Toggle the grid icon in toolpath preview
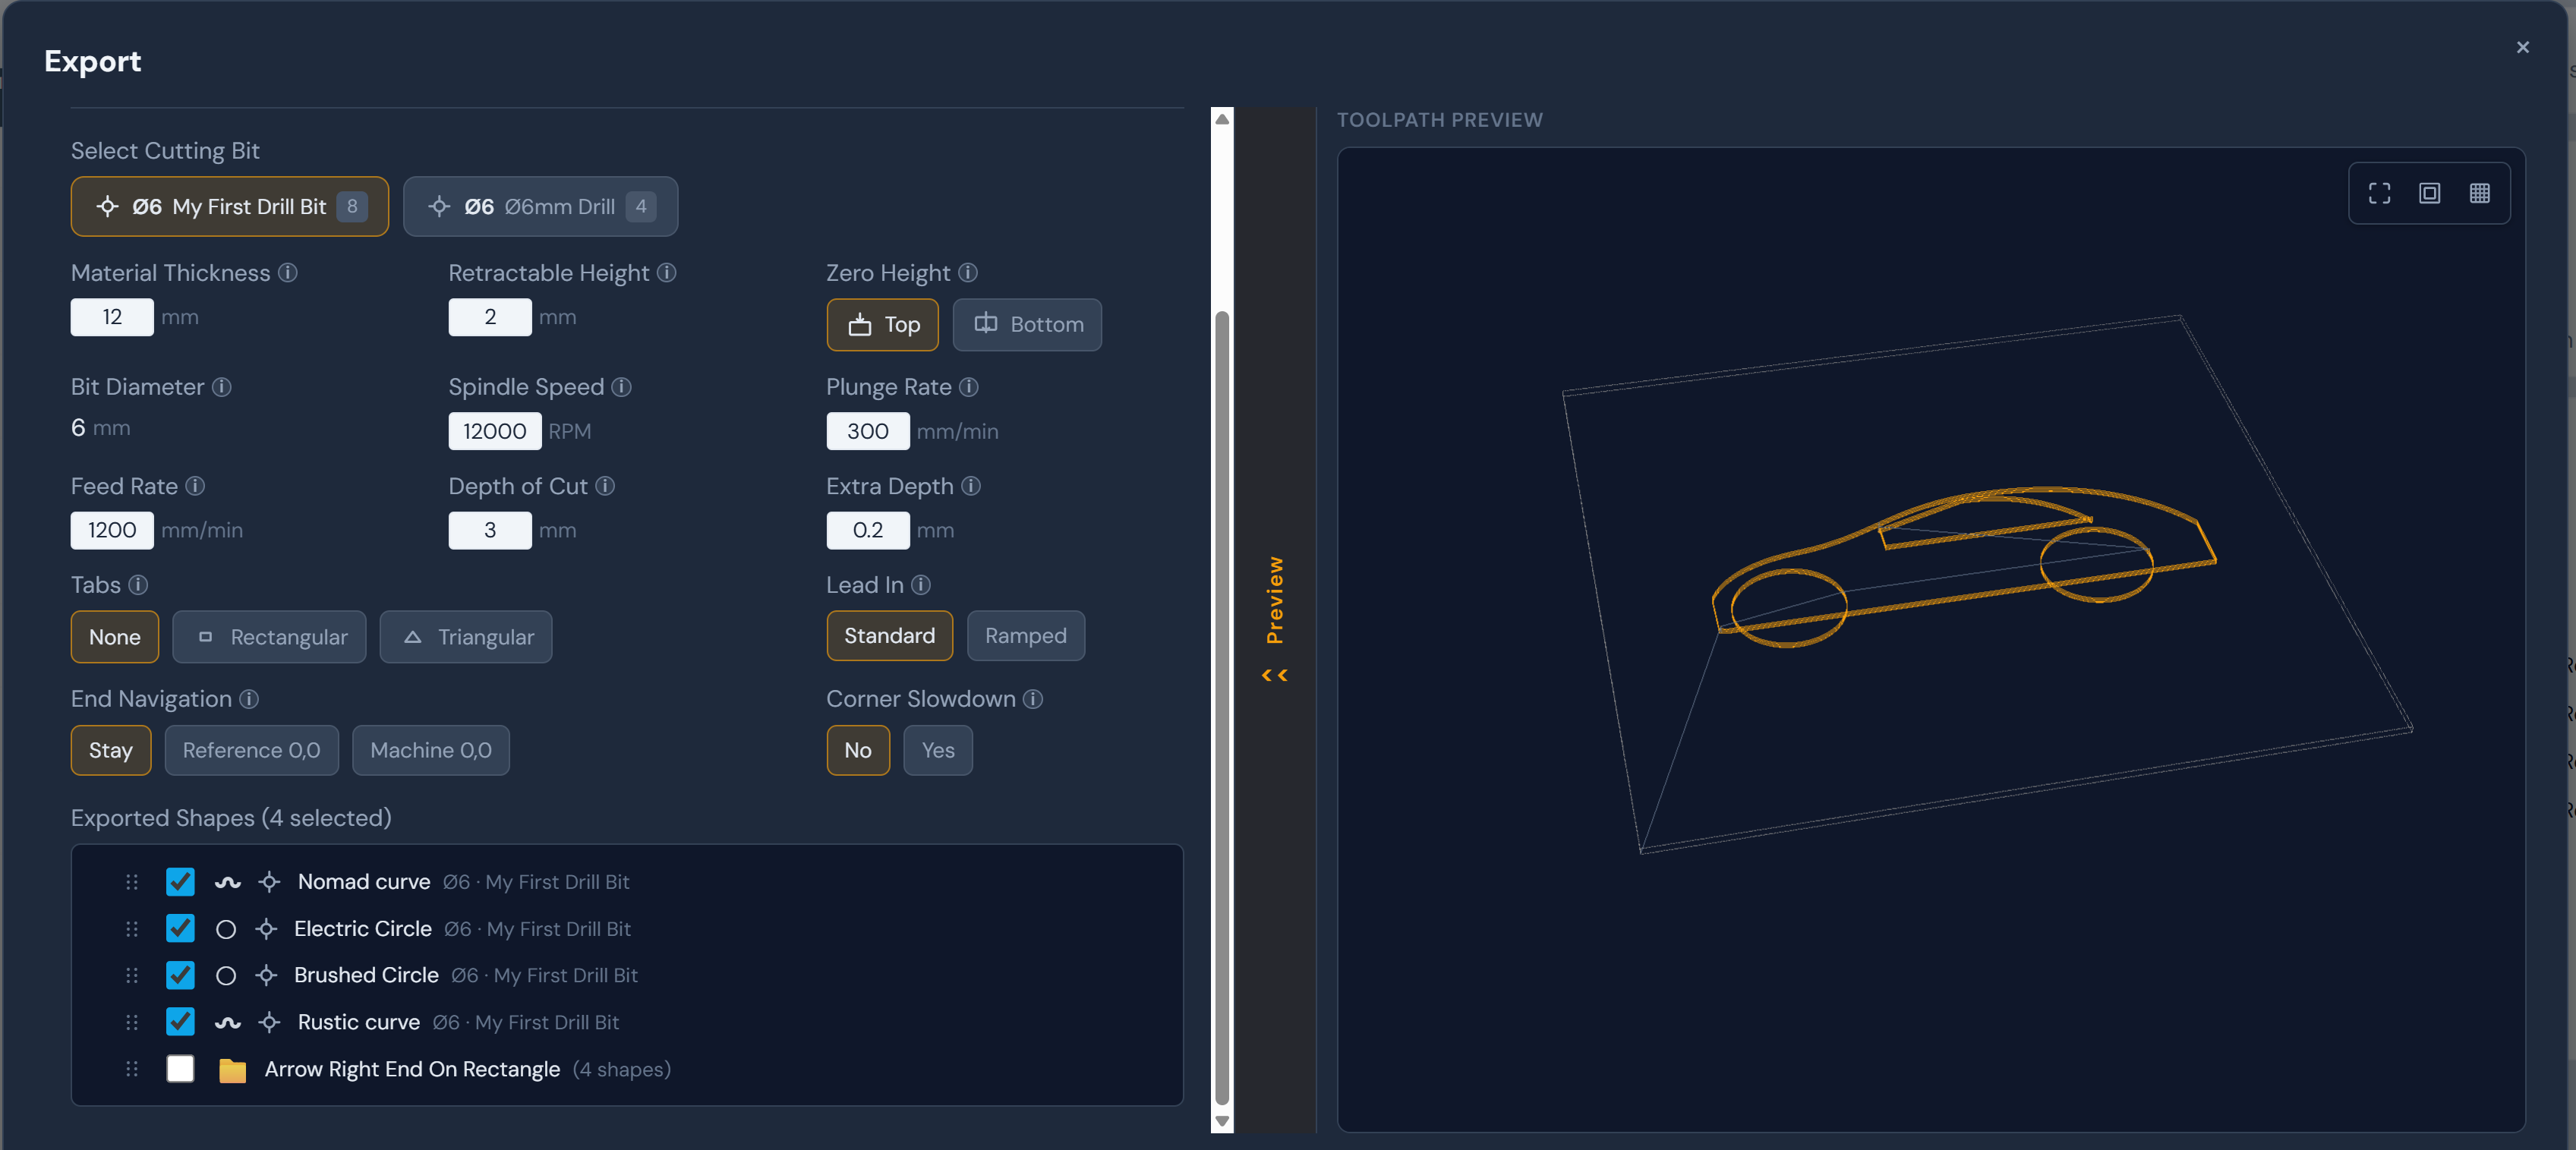Image resolution: width=2576 pixels, height=1150 pixels. 2479,193
